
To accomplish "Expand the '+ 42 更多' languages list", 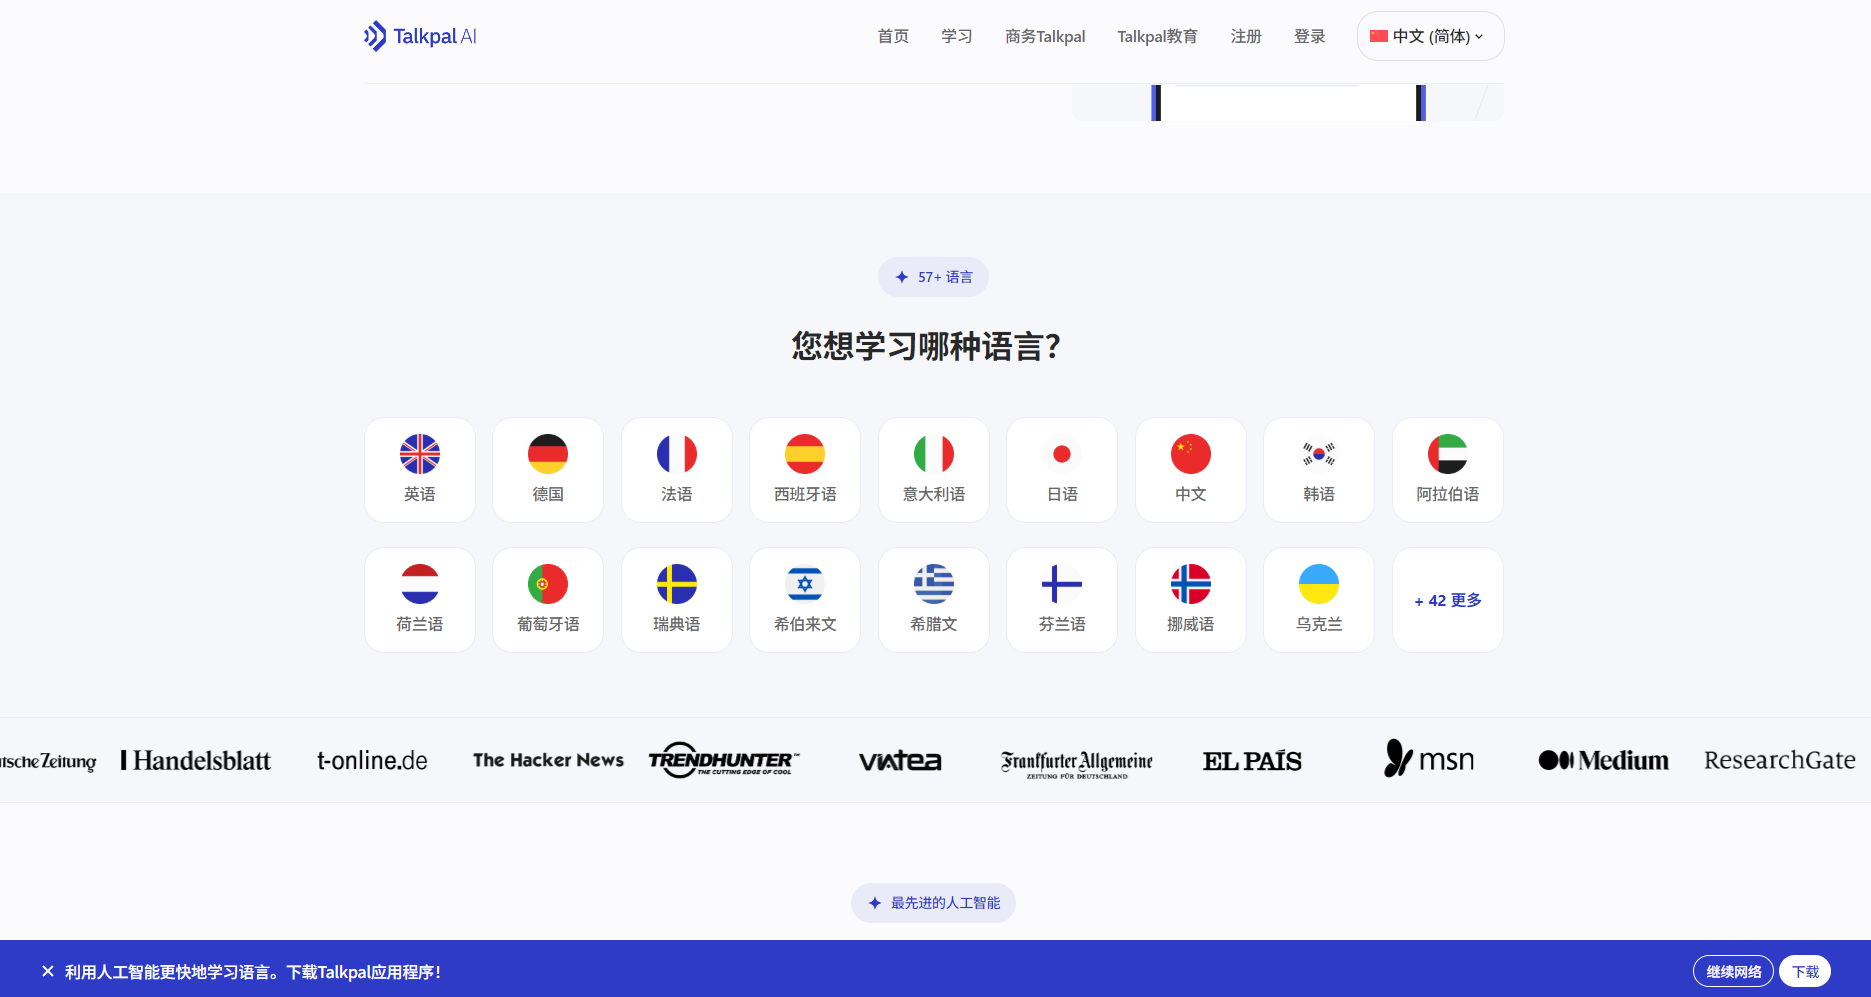I will click(1448, 600).
